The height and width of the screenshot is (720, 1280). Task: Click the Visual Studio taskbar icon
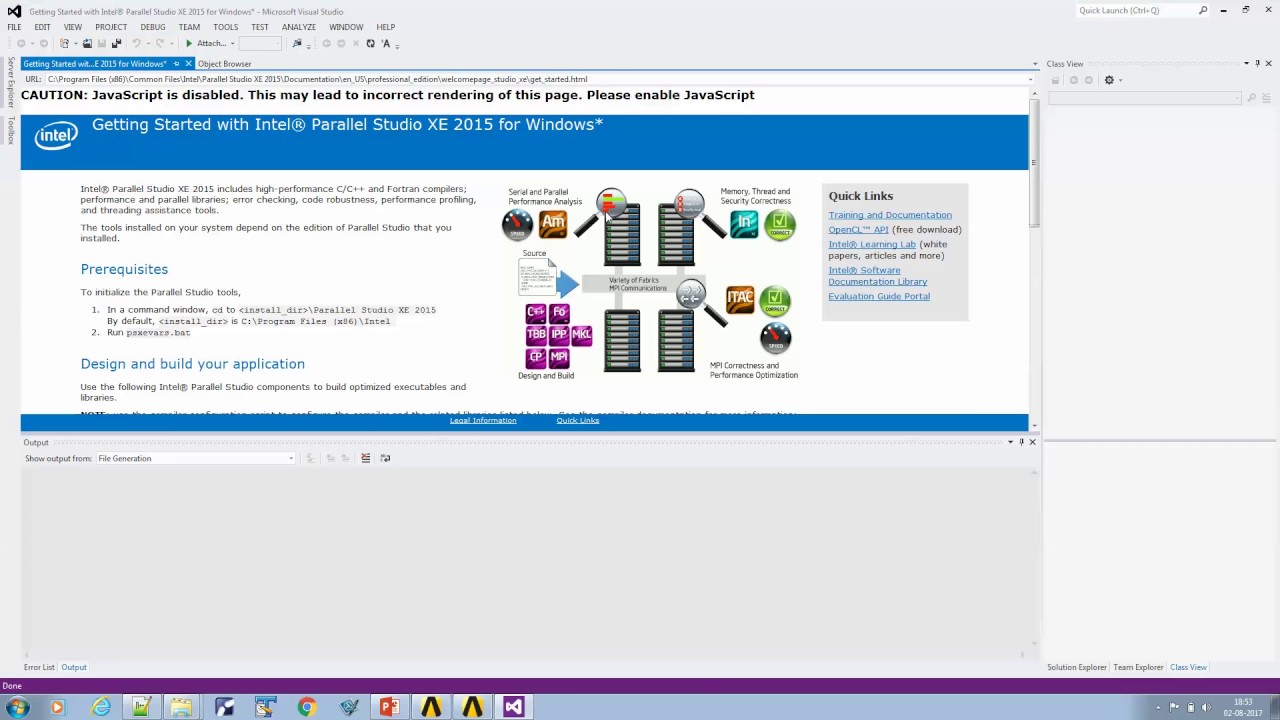513,707
